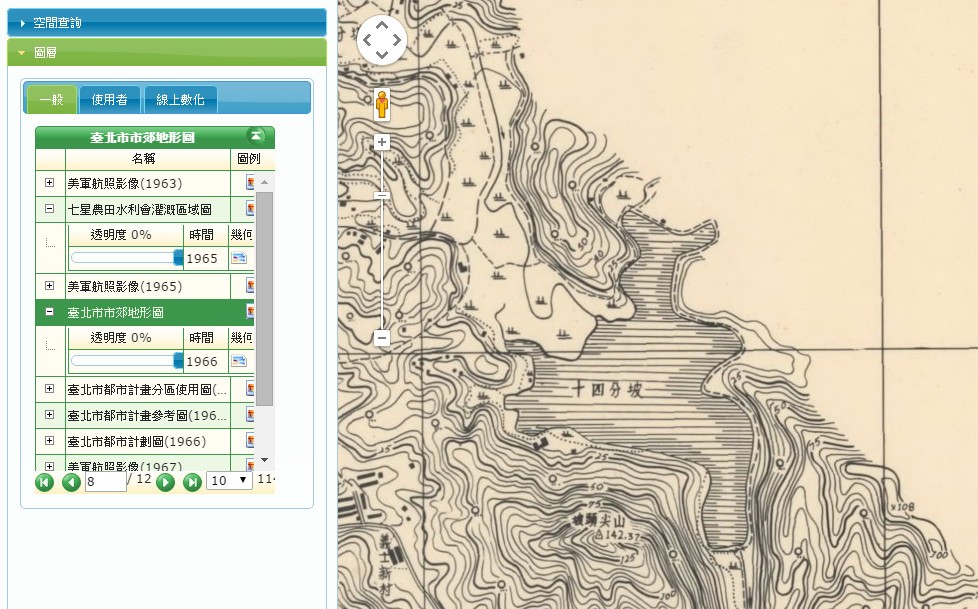Select the Street View pegman icon
Image resolution: width=978 pixels, height=609 pixels.
point(381,104)
